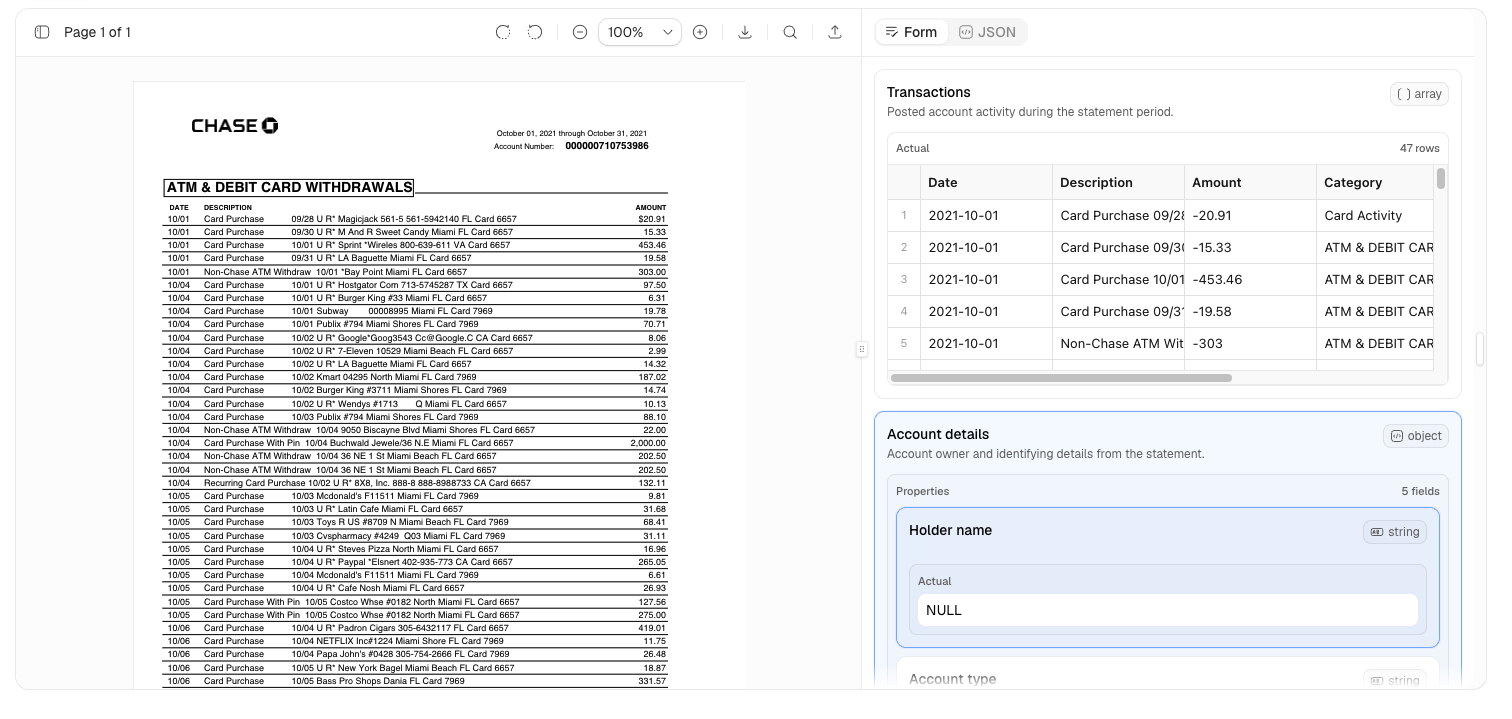The image size is (1512, 719).
Task: Switch to the Form tab
Action: tap(912, 32)
